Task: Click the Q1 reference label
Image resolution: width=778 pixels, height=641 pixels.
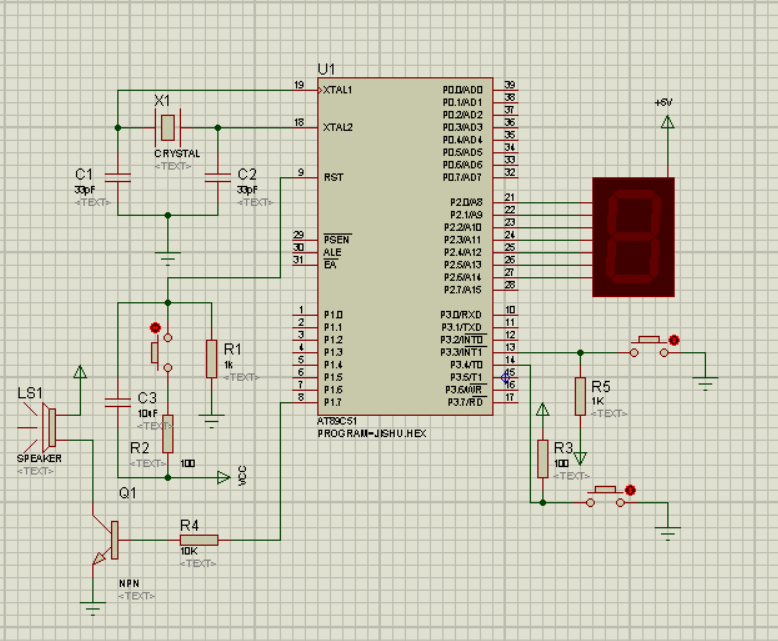Action: (x=128, y=493)
